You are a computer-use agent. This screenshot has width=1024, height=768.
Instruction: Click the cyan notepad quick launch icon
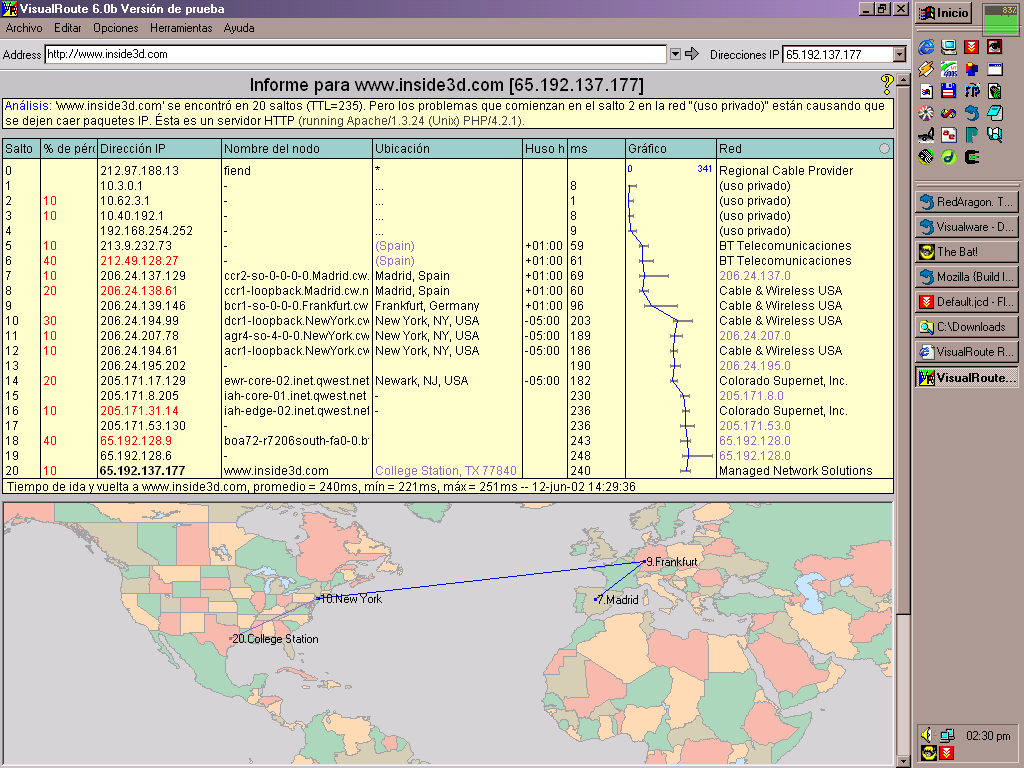click(x=995, y=113)
